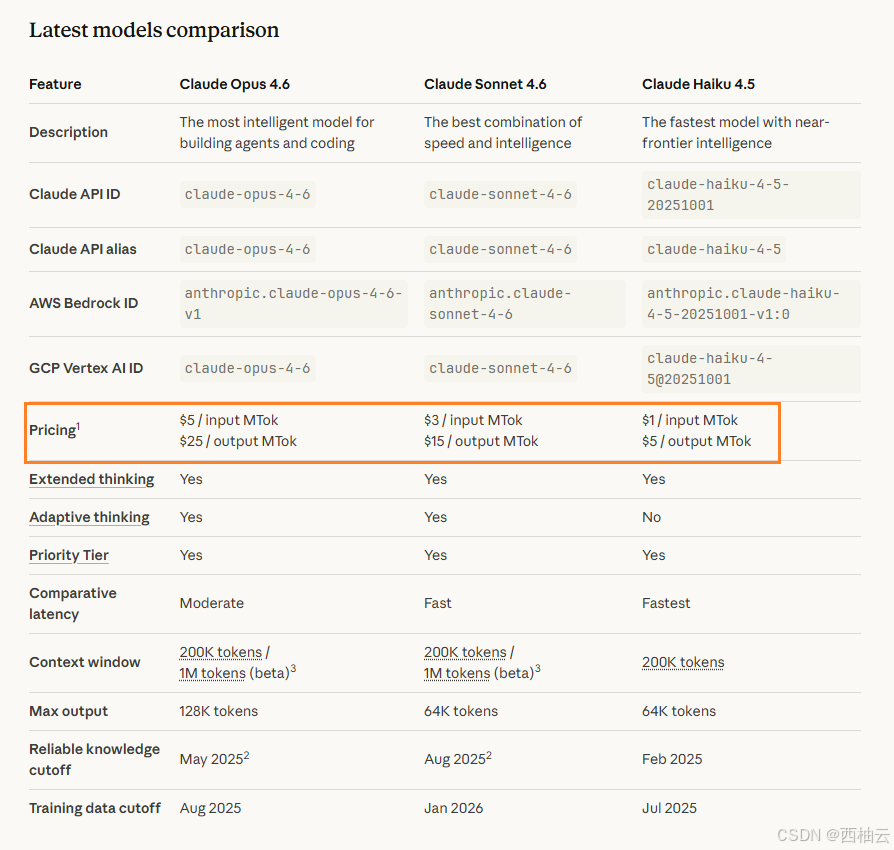
Task: Click the 'Fastest' latency value
Action: 666,603
